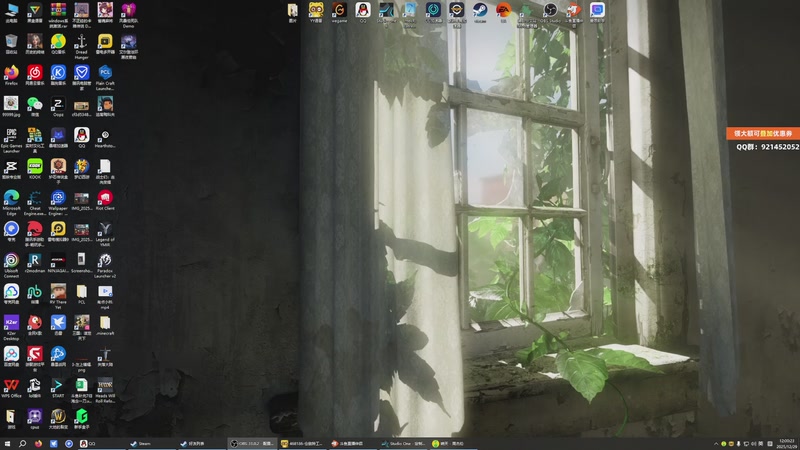
Task: Launch YY语音 owl icon
Action: (316, 13)
